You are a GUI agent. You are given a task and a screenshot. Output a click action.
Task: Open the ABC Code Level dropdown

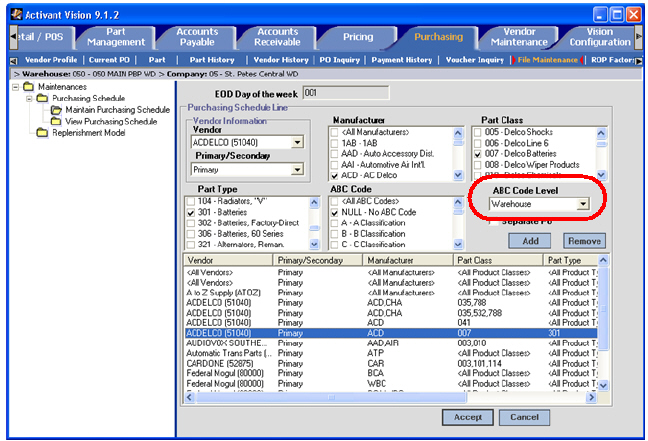pyautogui.click(x=583, y=204)
